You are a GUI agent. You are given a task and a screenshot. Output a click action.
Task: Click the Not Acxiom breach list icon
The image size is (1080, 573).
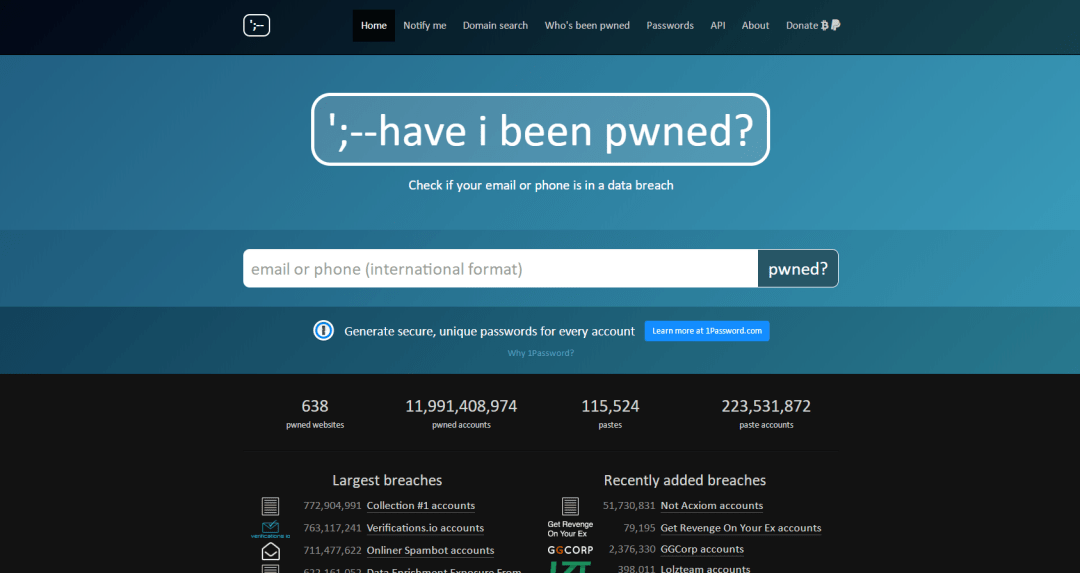(x=570, y=506)
